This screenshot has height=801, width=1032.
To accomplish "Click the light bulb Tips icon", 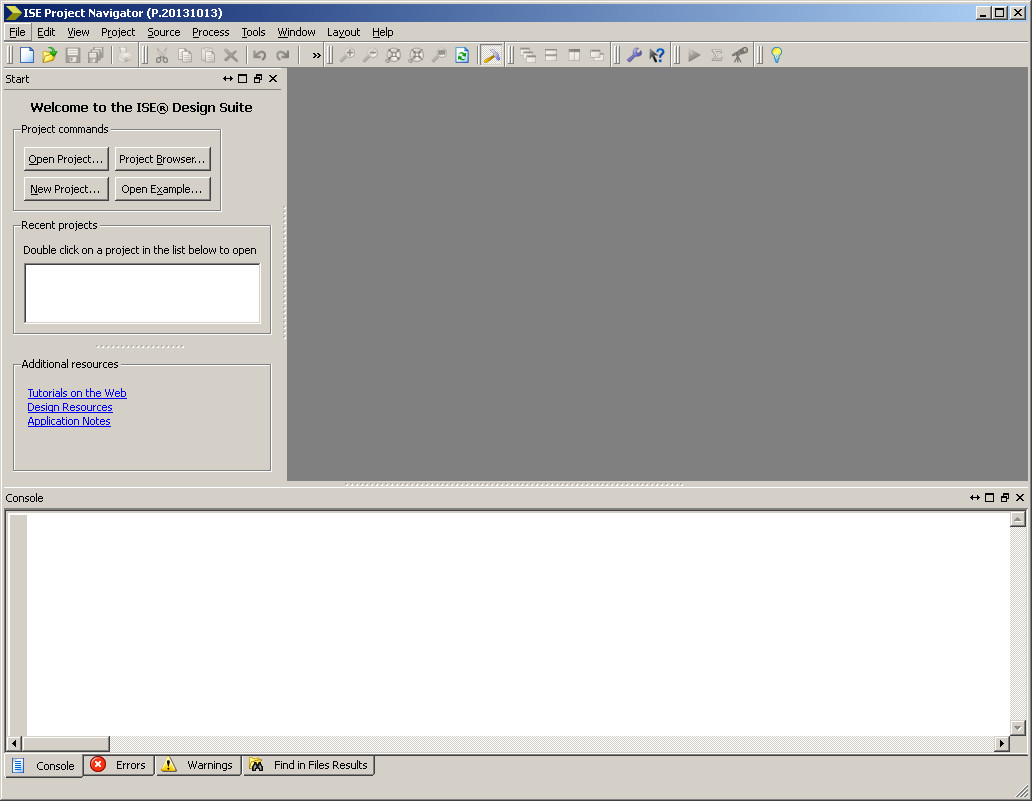I will [777, 55].
